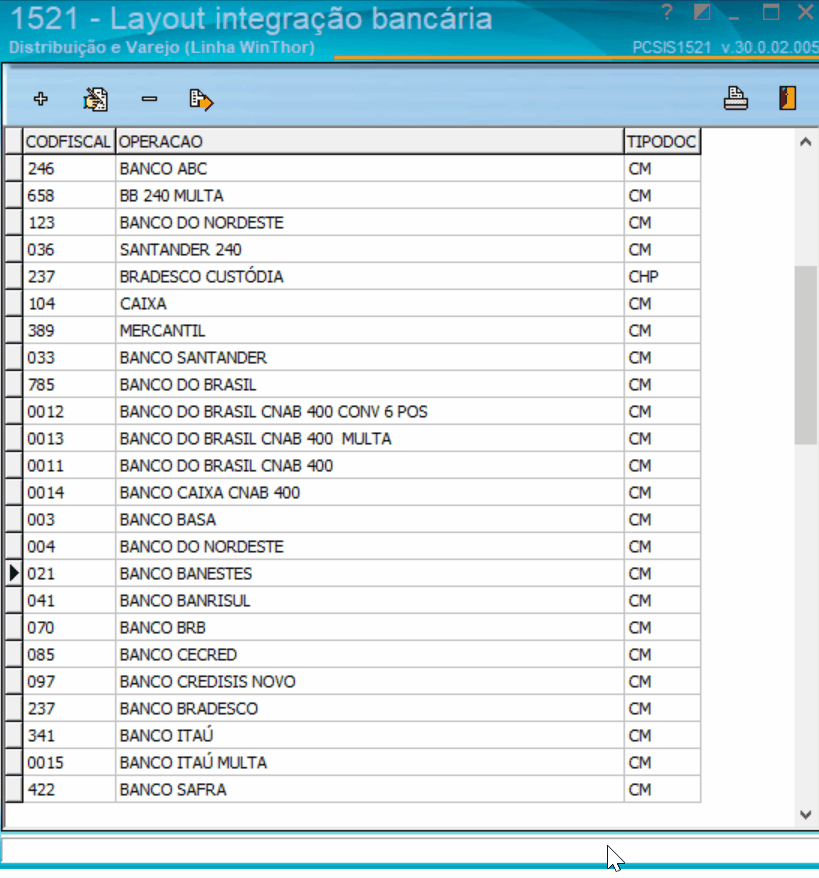Screen dimensions: 819x878
Task: Sort by TIPODOC column header
Action: pos(662,142)
